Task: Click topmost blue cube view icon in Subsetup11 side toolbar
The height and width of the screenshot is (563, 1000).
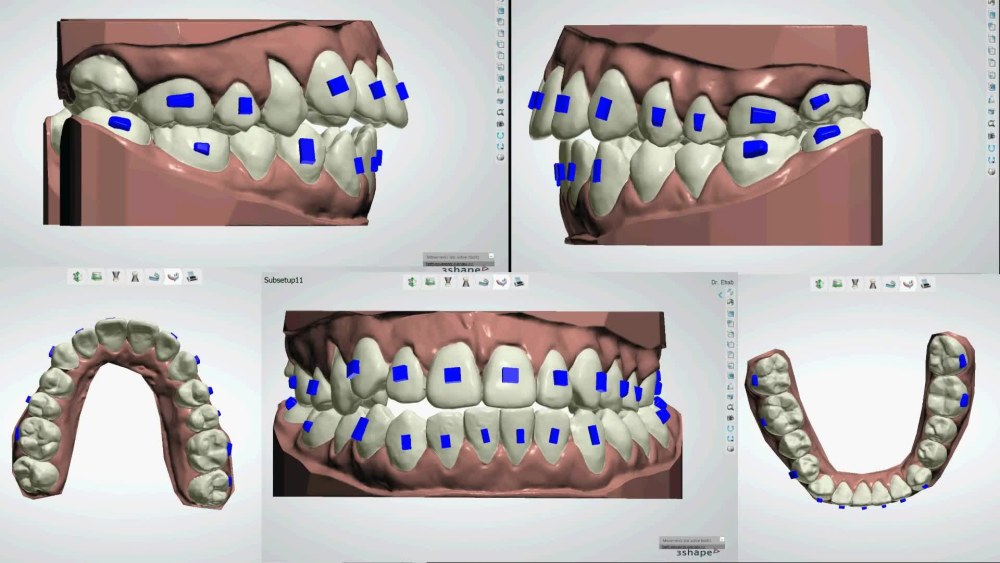Action: [730, 314]
